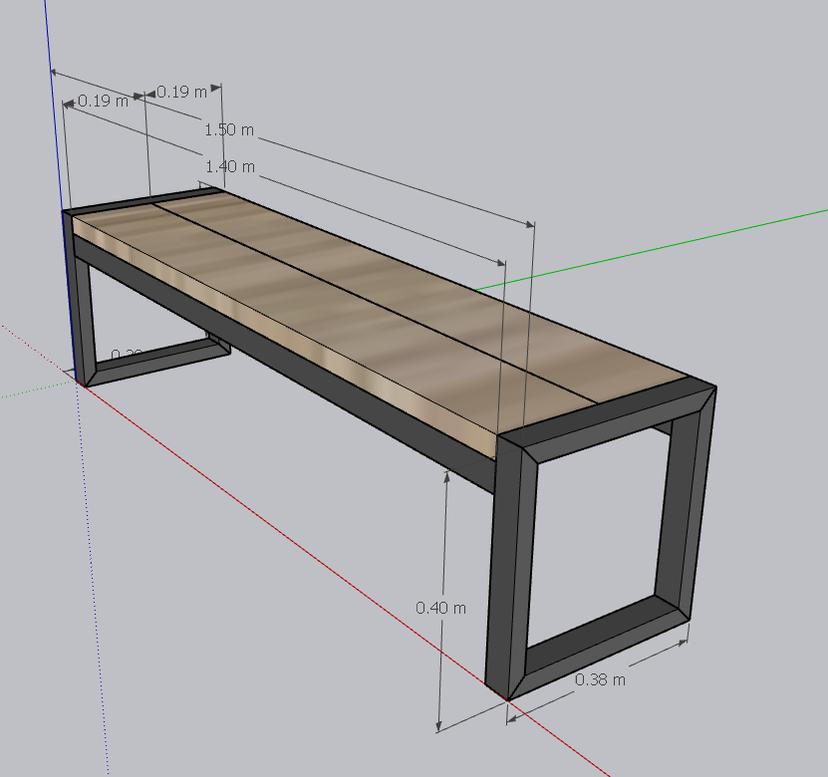Select the partly hidden dimension behind far leg
The height and width of the screenshot is (777, 828).
tap(127, 355)
